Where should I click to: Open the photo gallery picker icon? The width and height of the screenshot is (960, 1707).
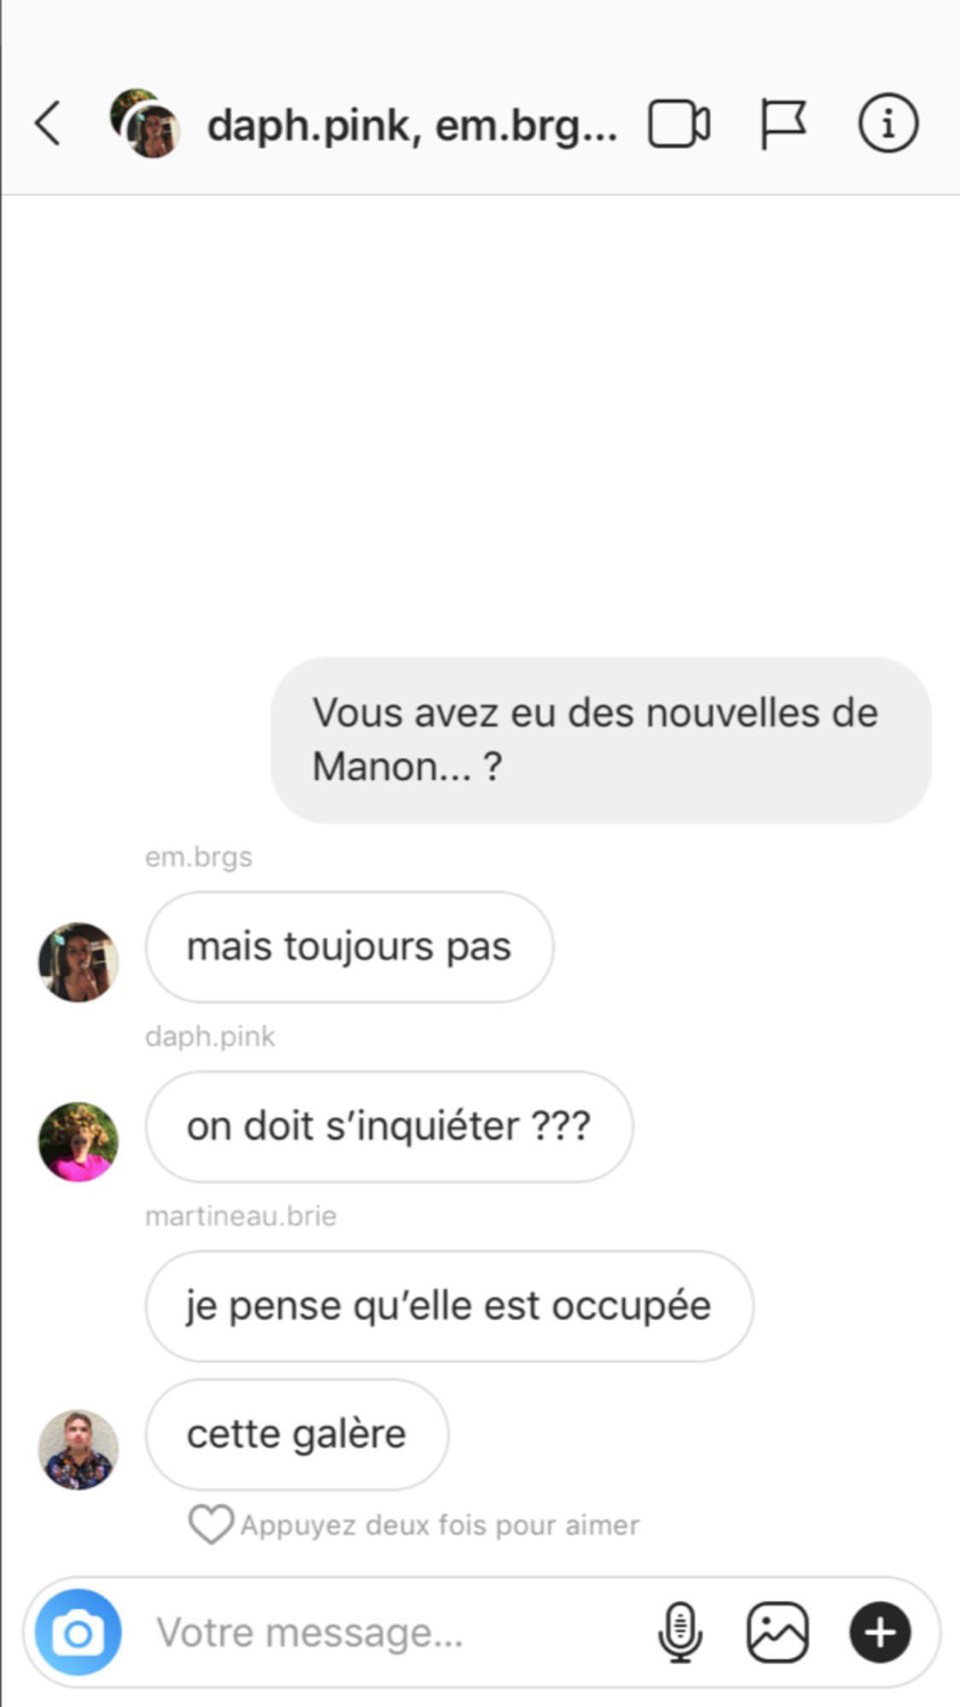778,1632
